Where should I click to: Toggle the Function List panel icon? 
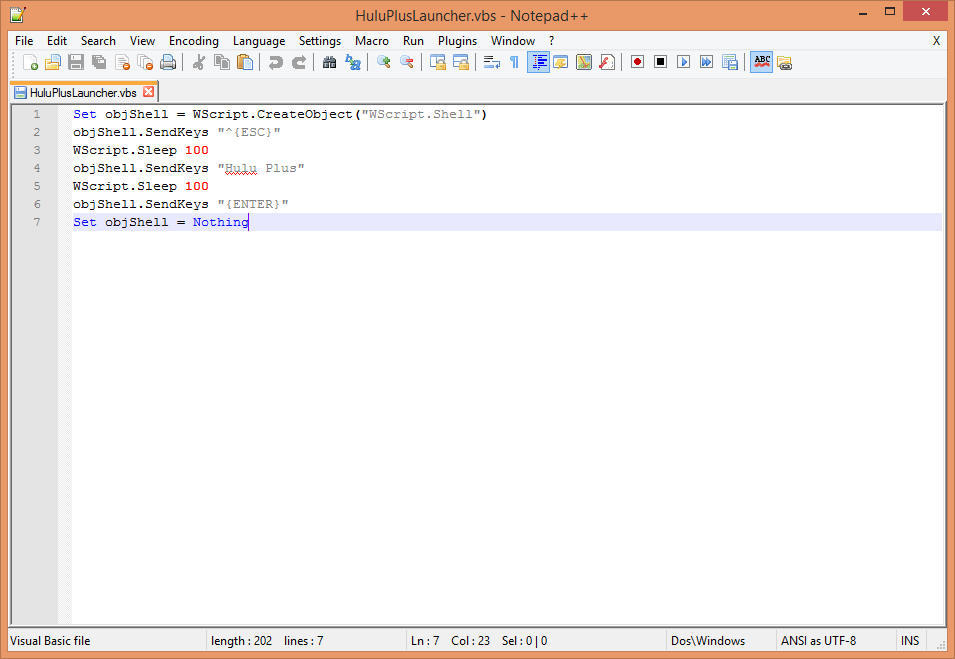pyautogui.click(x=607, y=62)
